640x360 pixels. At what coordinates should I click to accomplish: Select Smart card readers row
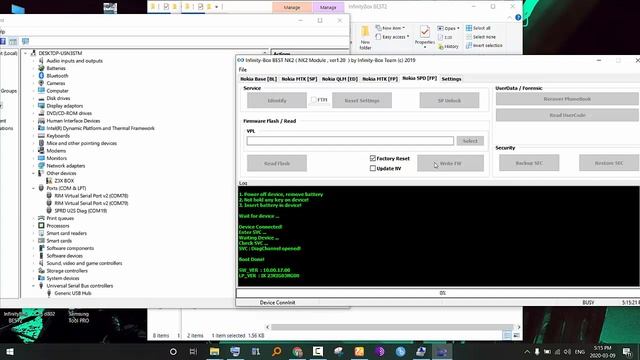tap(67, 233)
